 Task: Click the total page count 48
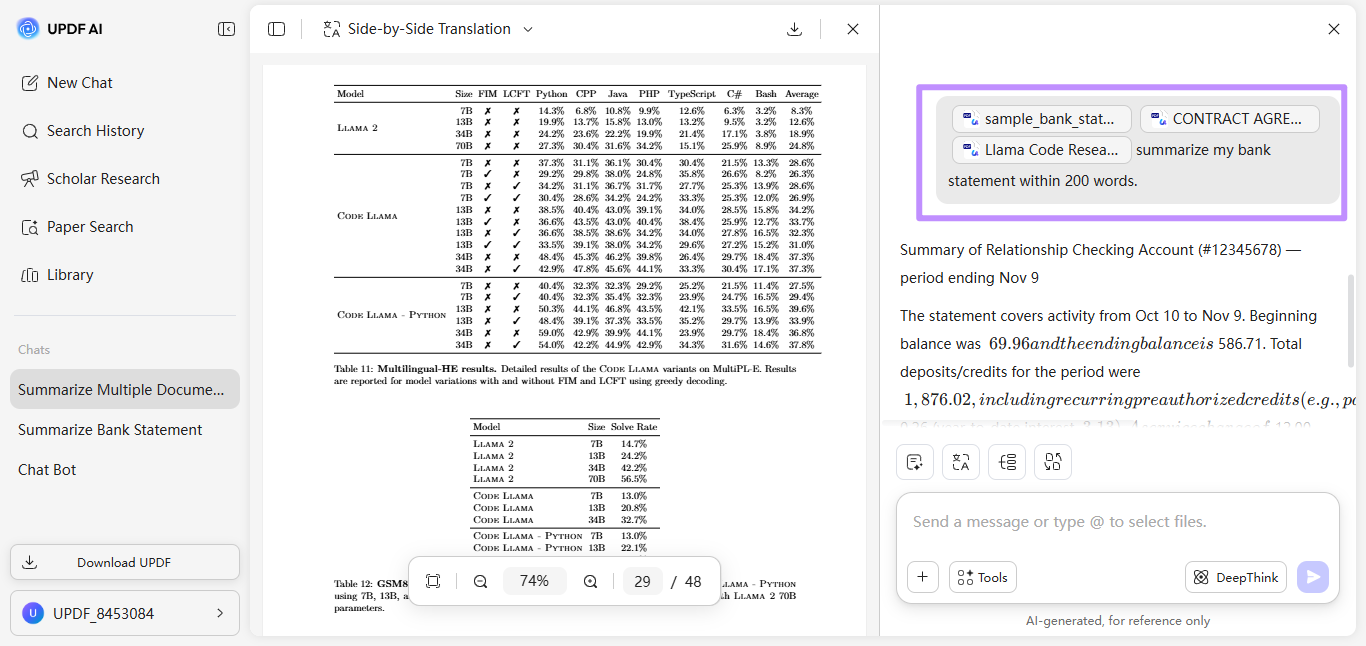coord(693,581)
